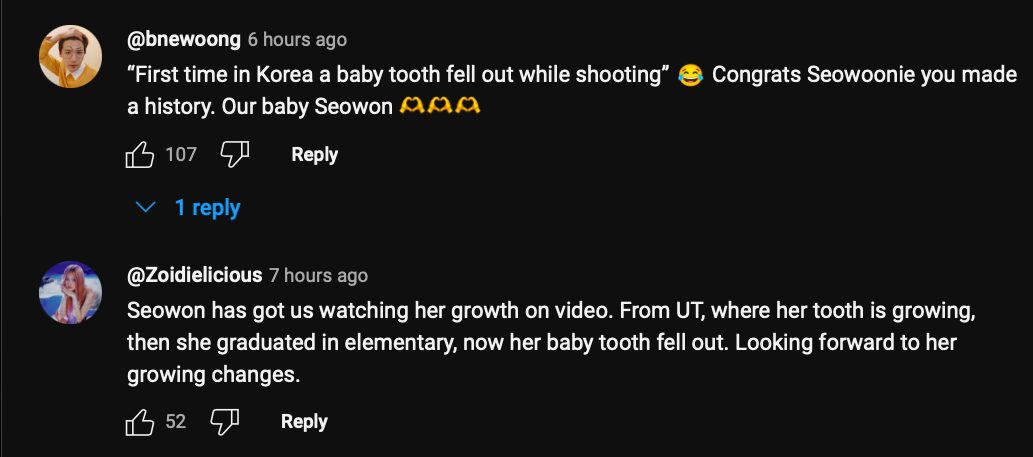Open the @Zoidielicious channel username link

pyautogui.click(x=194, y=275)
